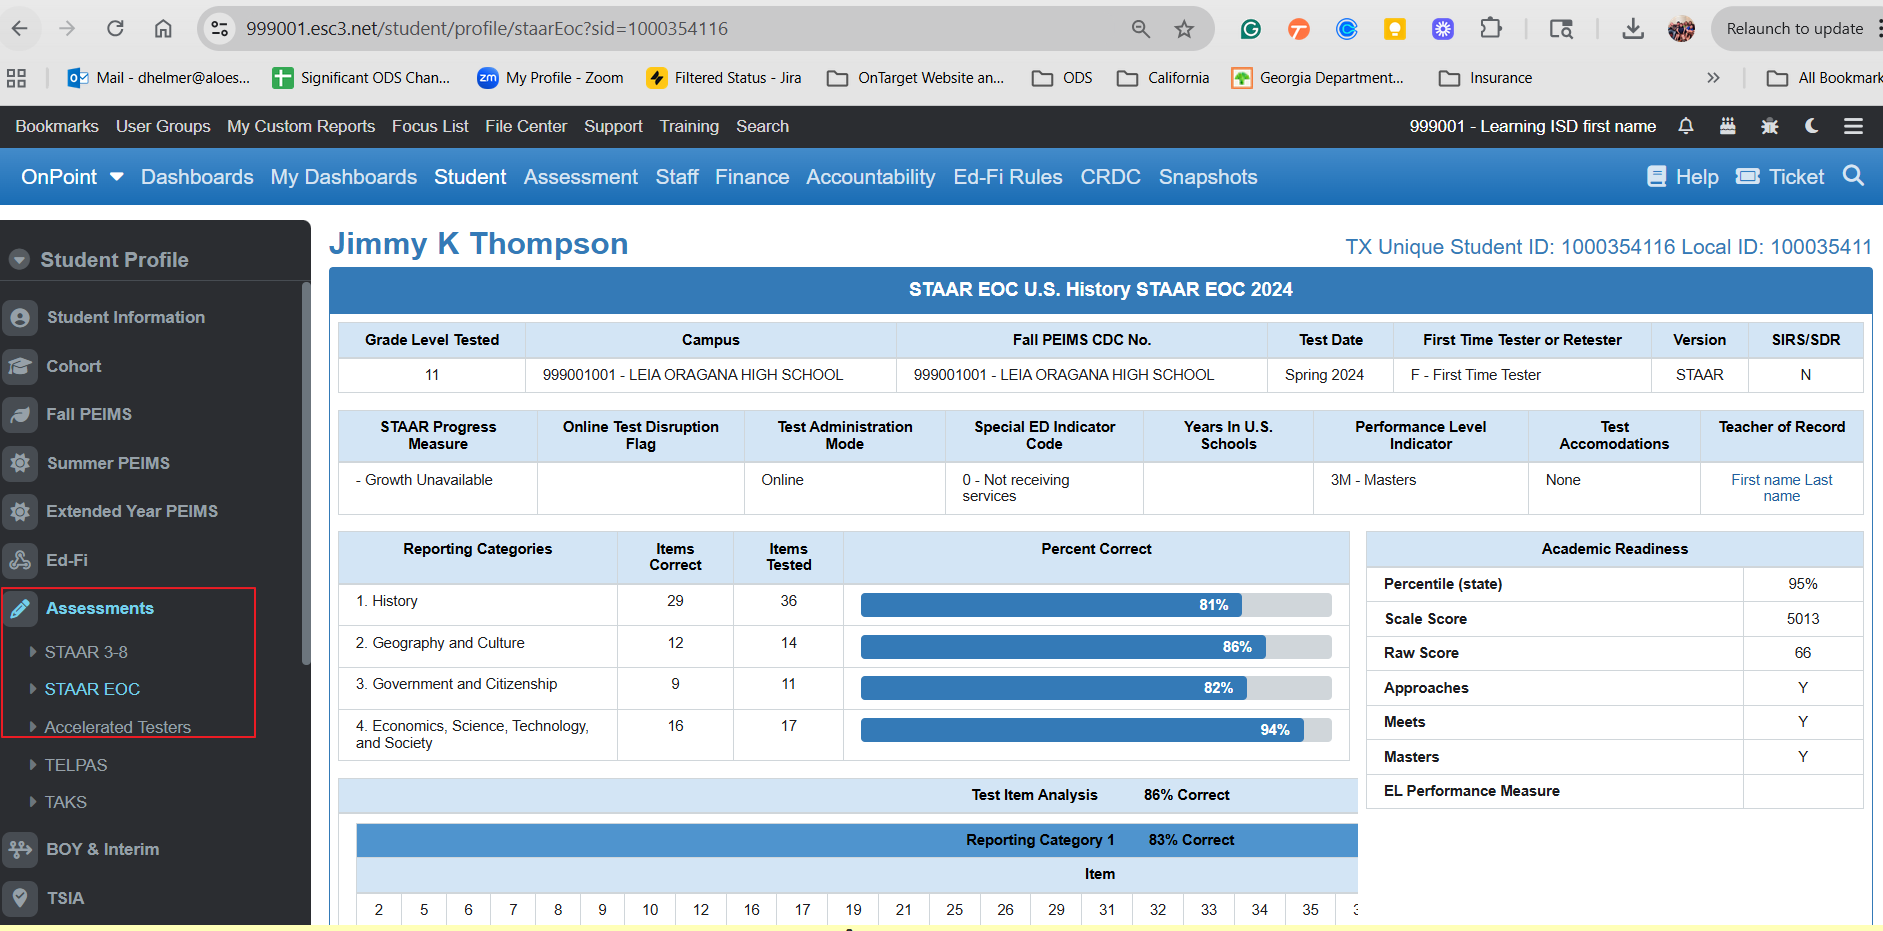This screenshot has width=1883, height=931.
Task: Open notifications with the bell icon
Action: coord(1685,126)
